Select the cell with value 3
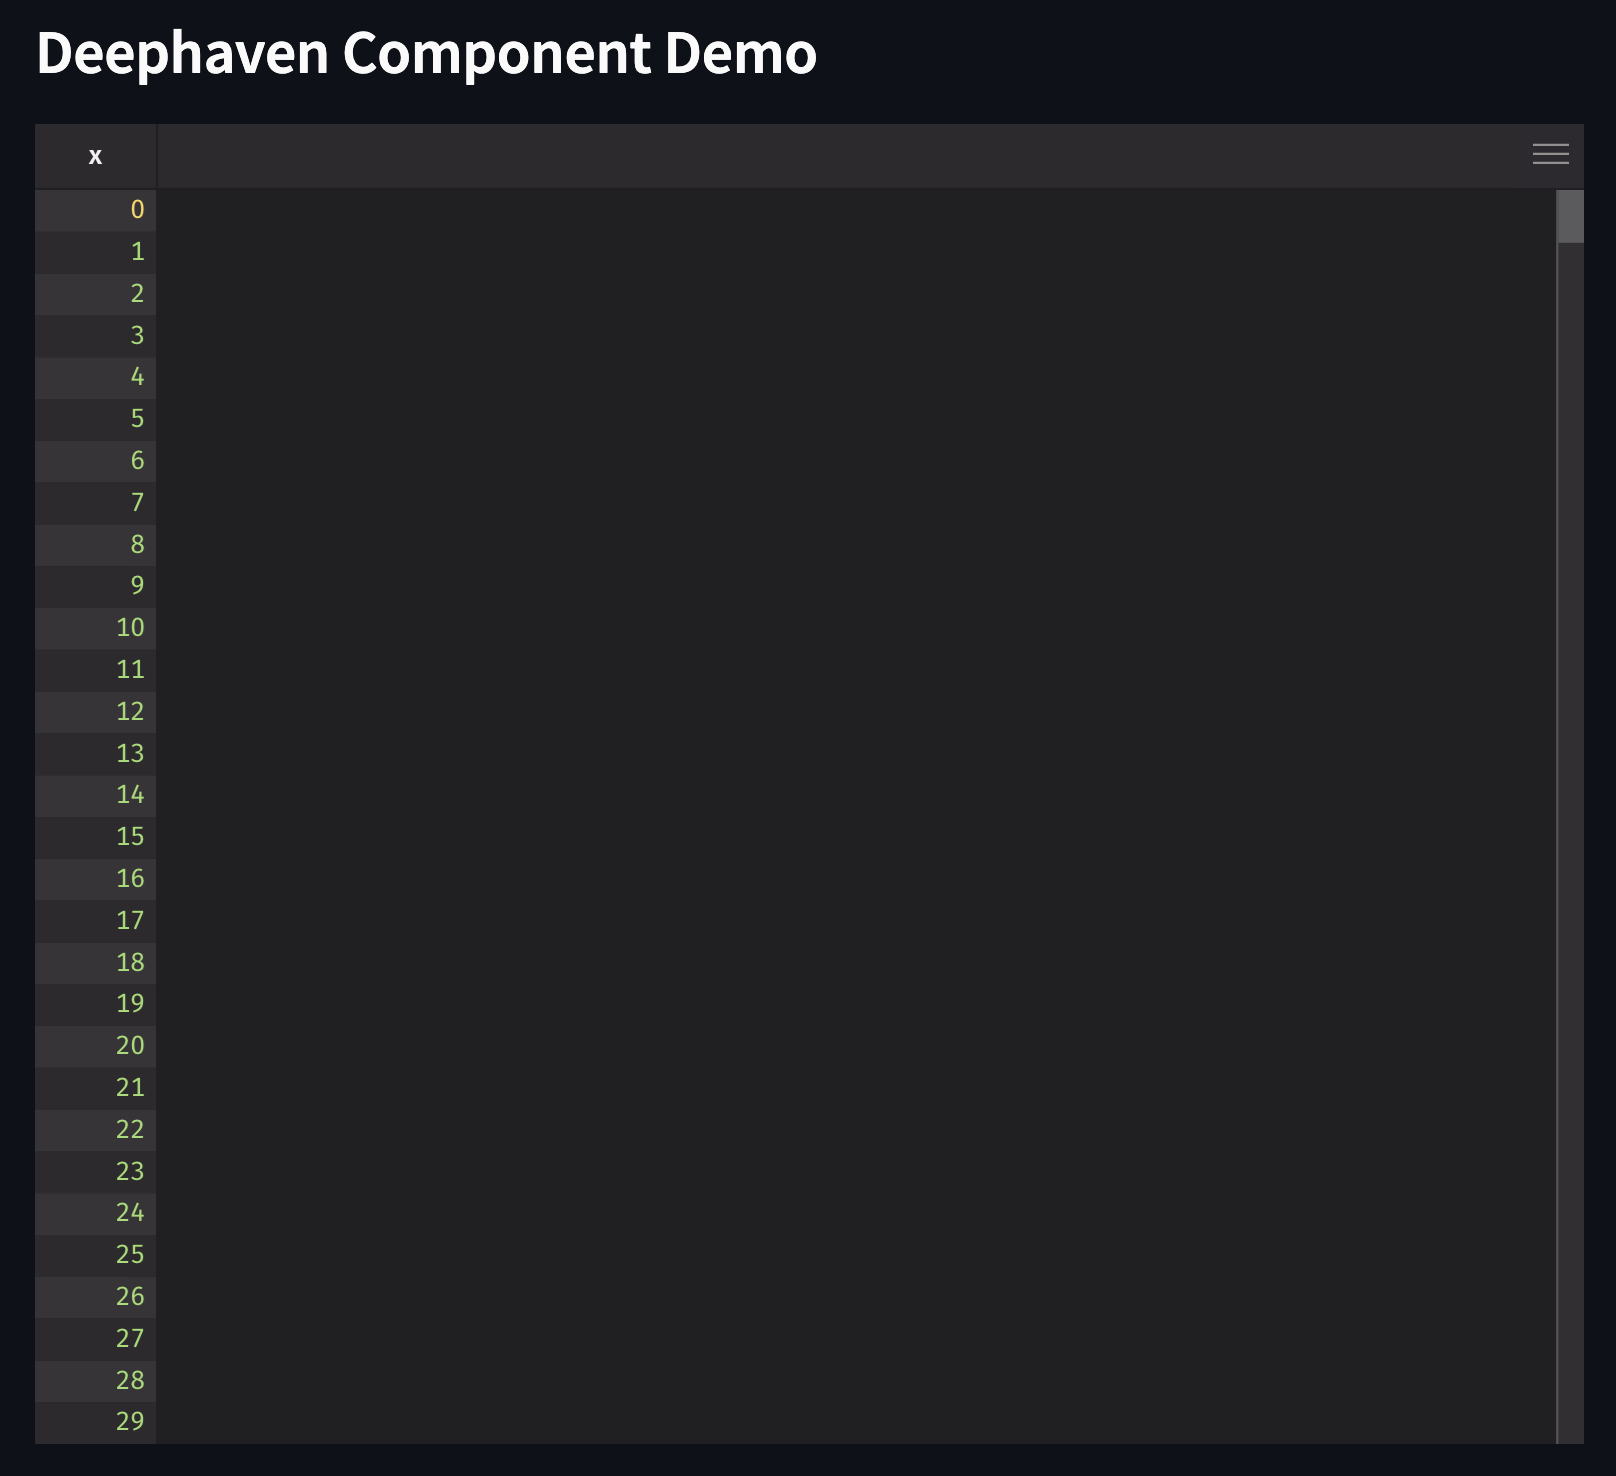Viewport: 1616px width, 1476px height. 96,335
